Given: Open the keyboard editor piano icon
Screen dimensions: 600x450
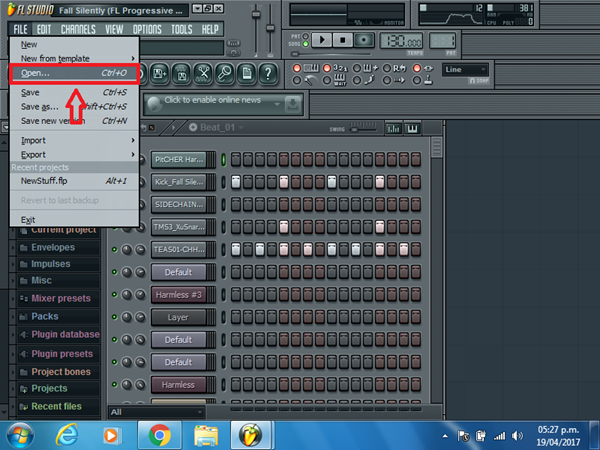Looking at the screenshot, I should tap(412, 129).
